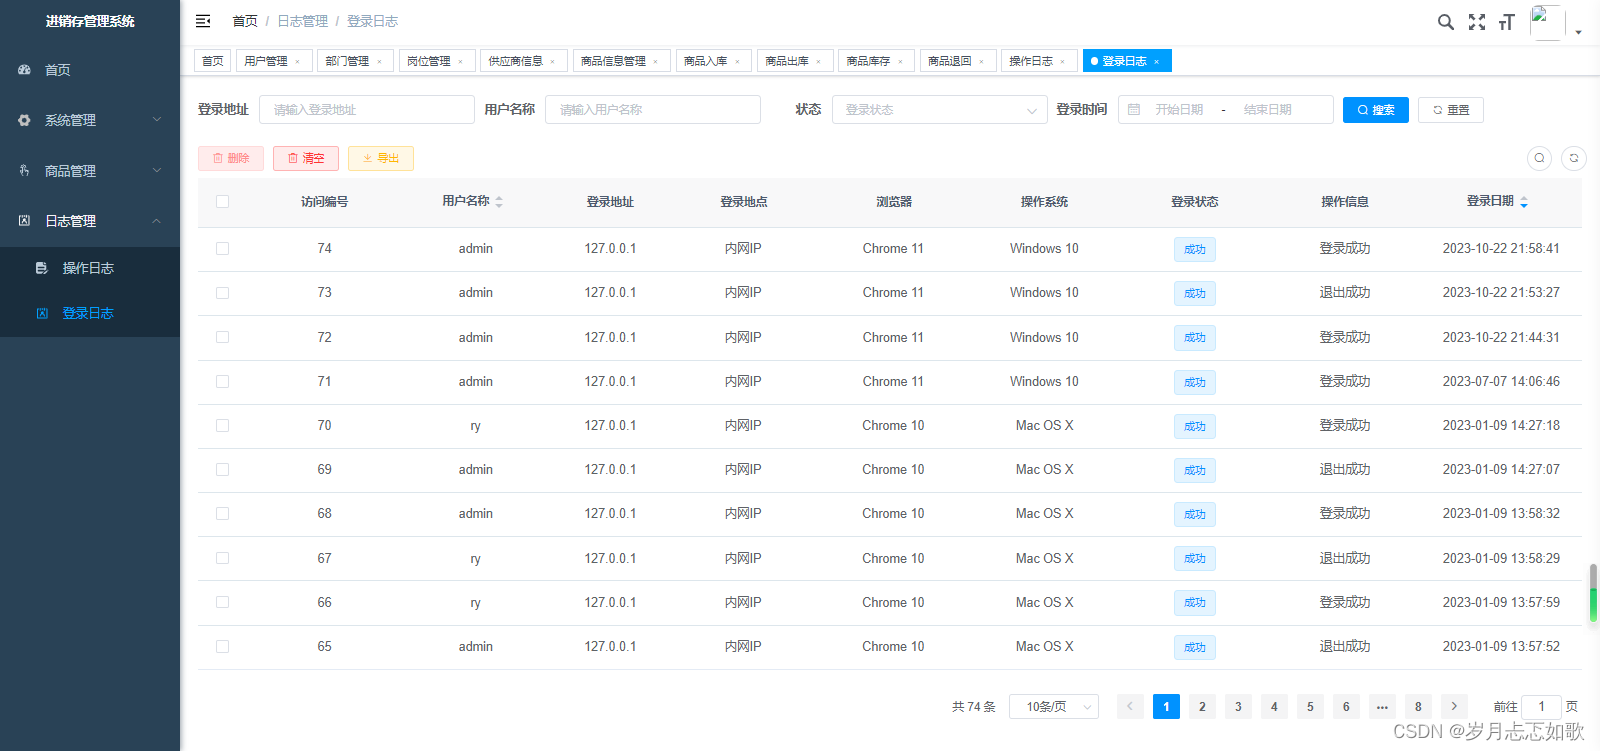Switch to the 商品入库 tab
1600x751 pixels.
713,61
